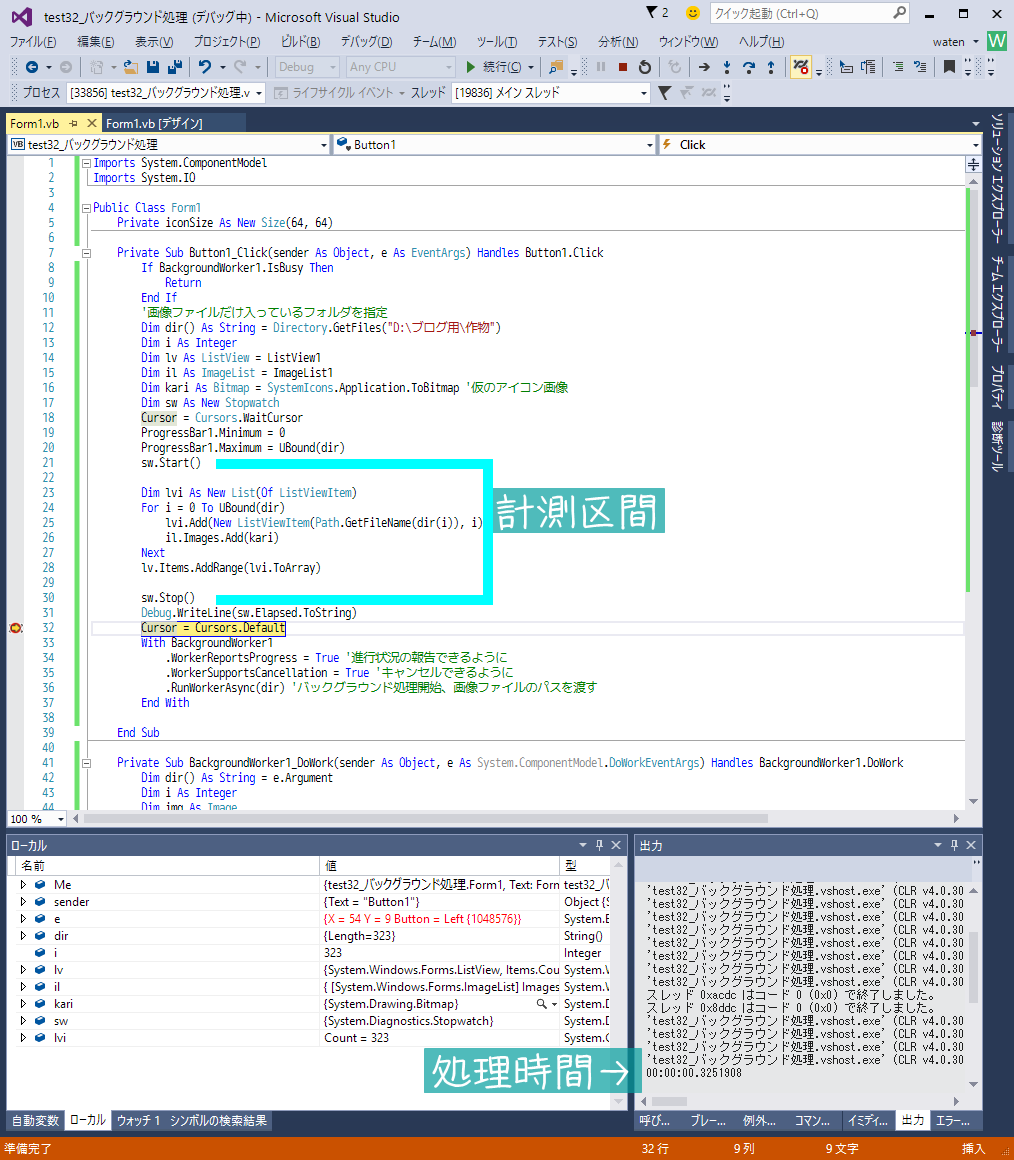Step over the current statement
1014x1160 pixels.
748,68
